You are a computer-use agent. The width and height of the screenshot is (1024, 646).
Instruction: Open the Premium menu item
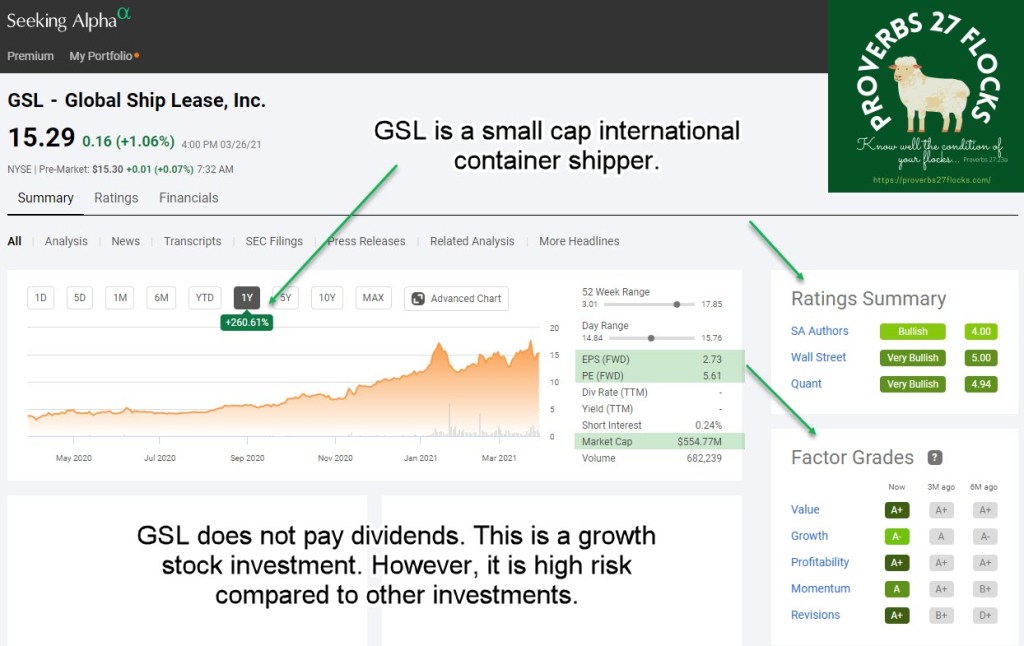pos(30,56)
